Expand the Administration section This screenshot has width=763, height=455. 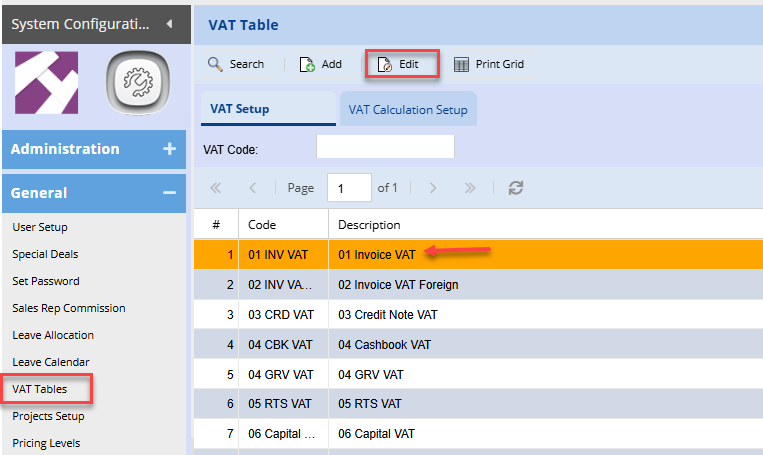click(x=169, y=149)
